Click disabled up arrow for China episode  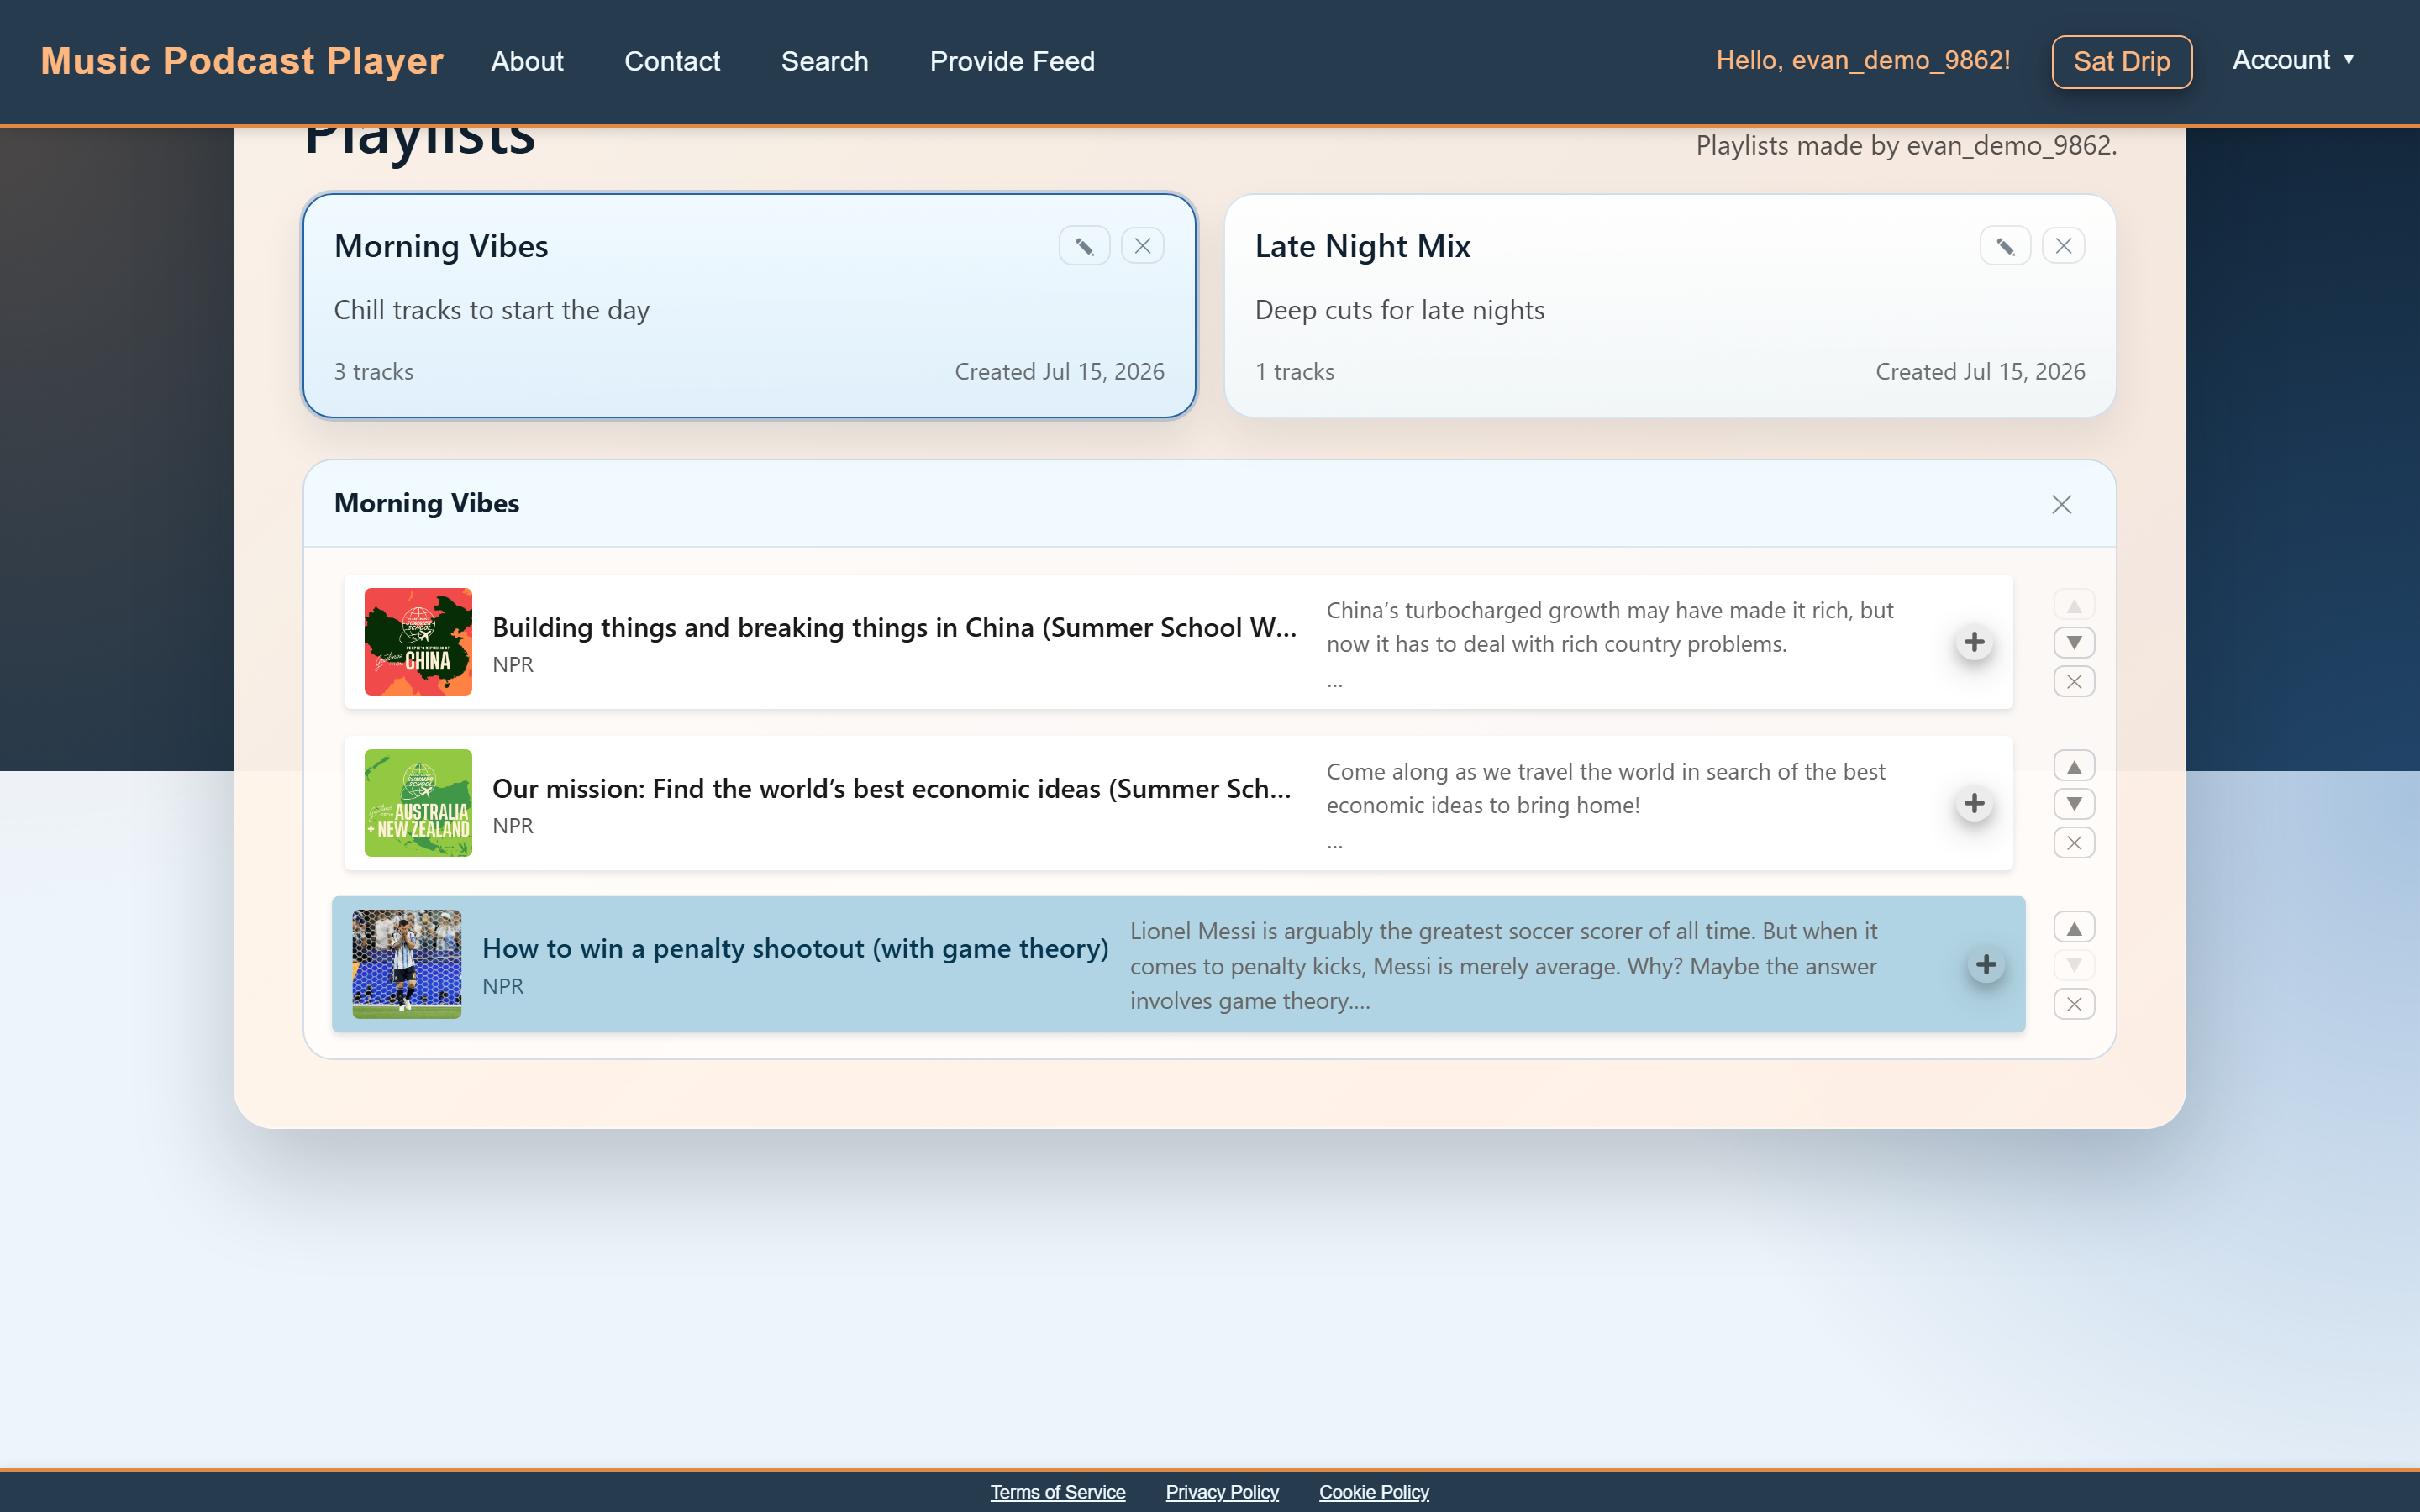[x=2074, y=605]
